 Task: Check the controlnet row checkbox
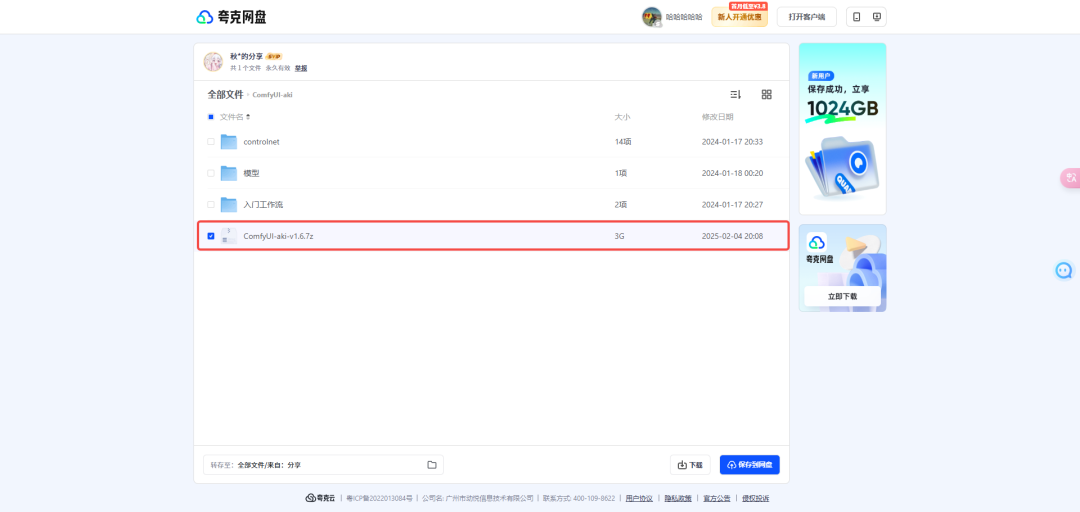coord(211,142)
